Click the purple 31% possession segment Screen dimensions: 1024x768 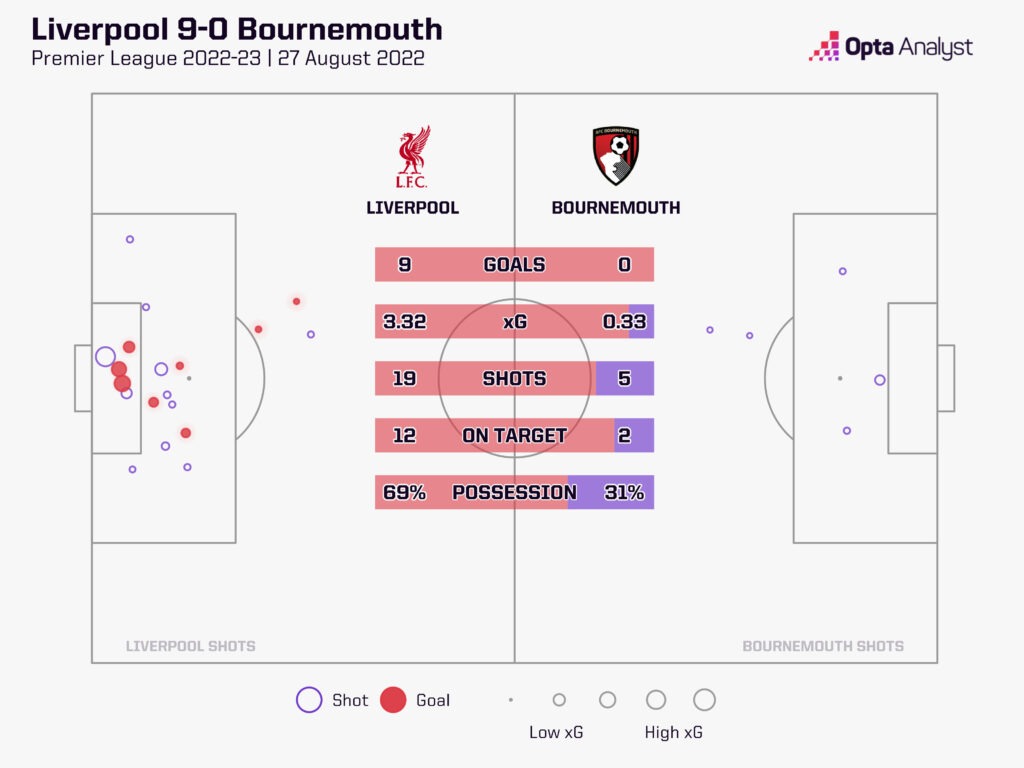click(612, 493)
